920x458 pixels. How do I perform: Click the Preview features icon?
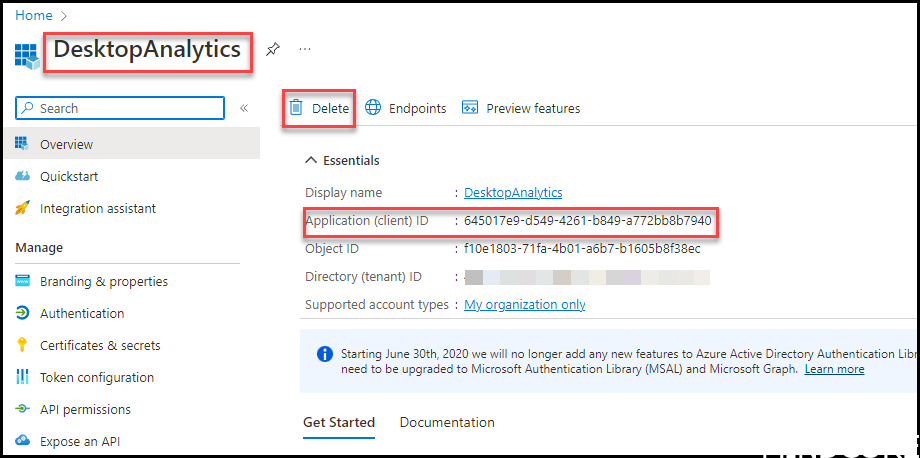[x=470, y=108]
